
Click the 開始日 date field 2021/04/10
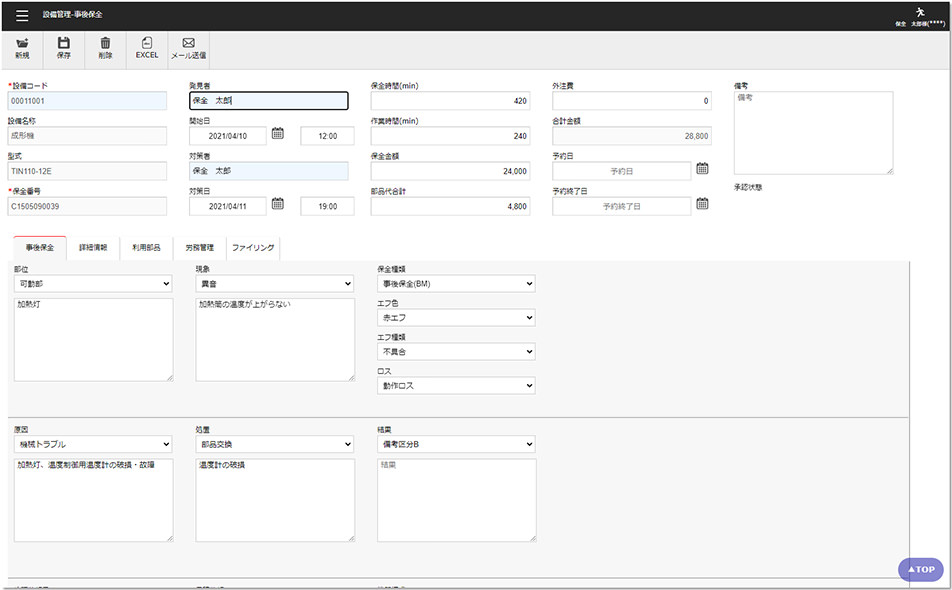click(x=228, y=136)
